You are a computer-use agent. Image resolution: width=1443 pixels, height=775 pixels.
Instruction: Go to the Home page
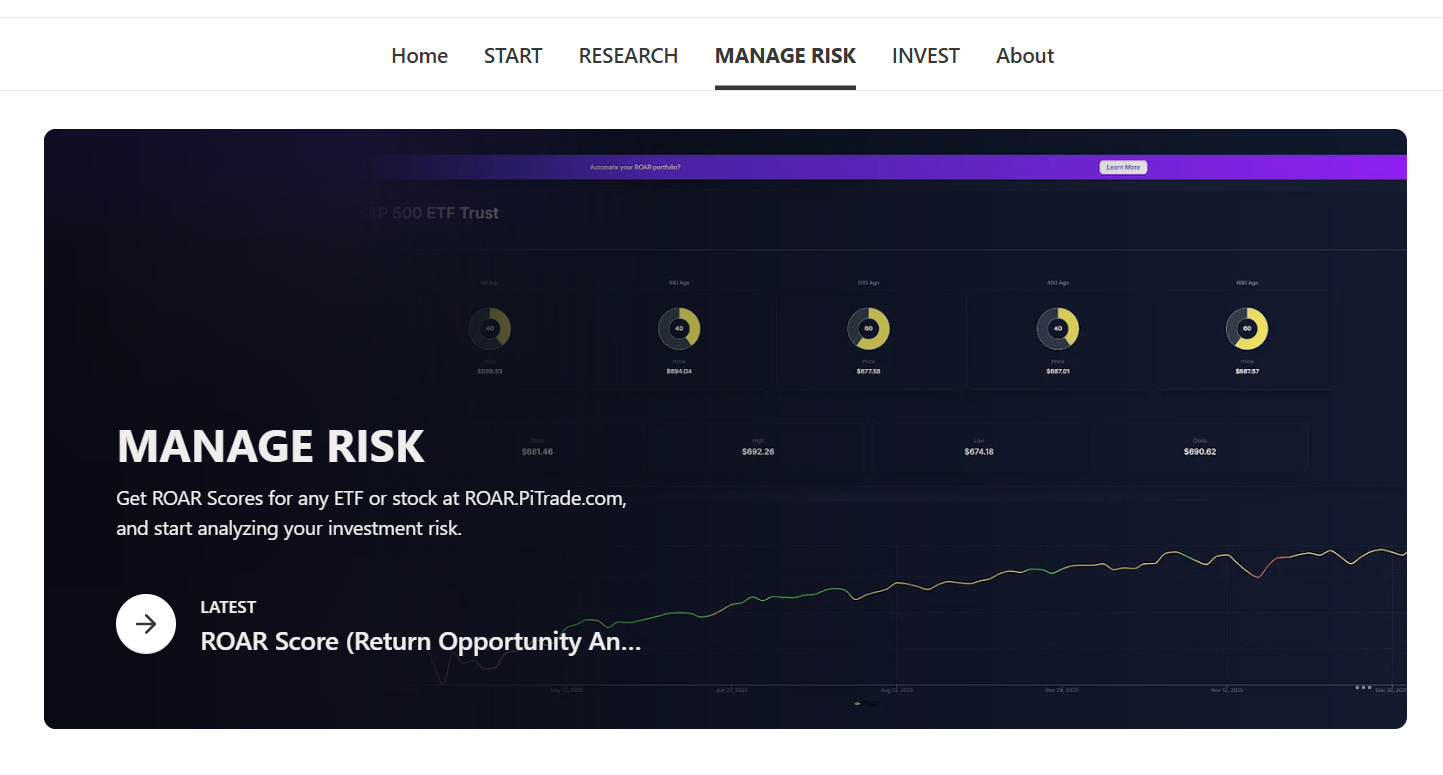[x=419, y=56]
